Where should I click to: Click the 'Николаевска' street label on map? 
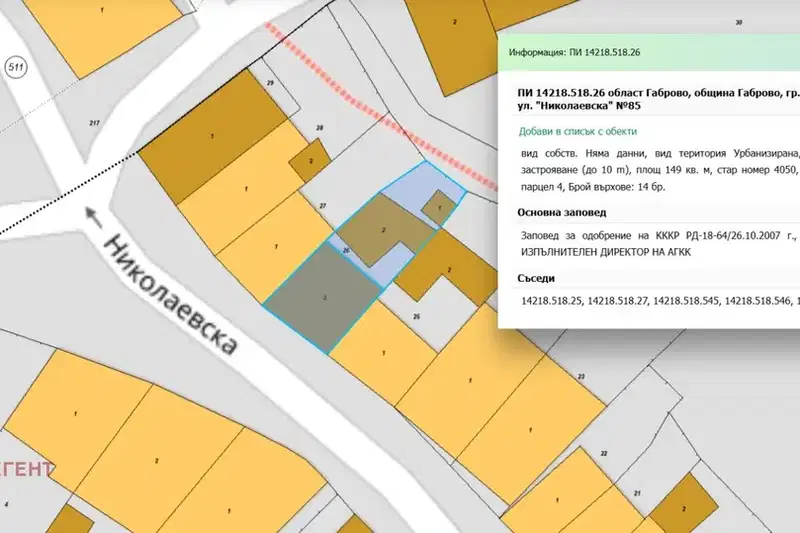pyautogui.click(x=171, y=294)
